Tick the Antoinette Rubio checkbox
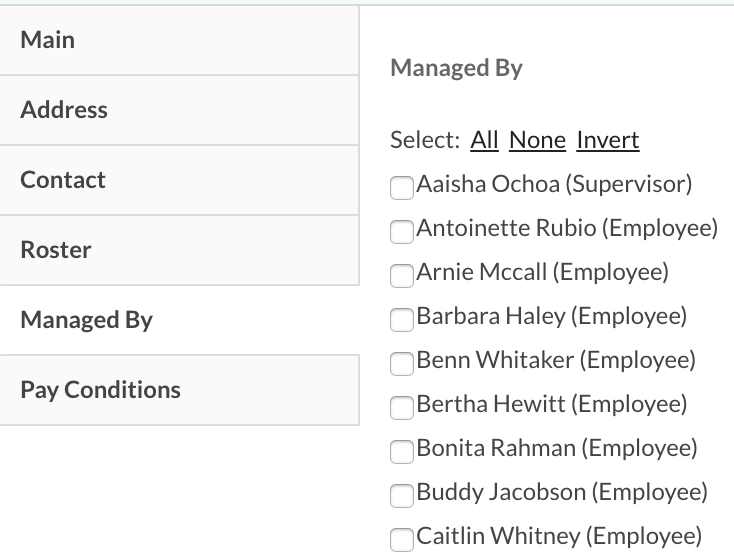Image resolution: width=734 pixels, height=560 pixels. pos(401,231)
